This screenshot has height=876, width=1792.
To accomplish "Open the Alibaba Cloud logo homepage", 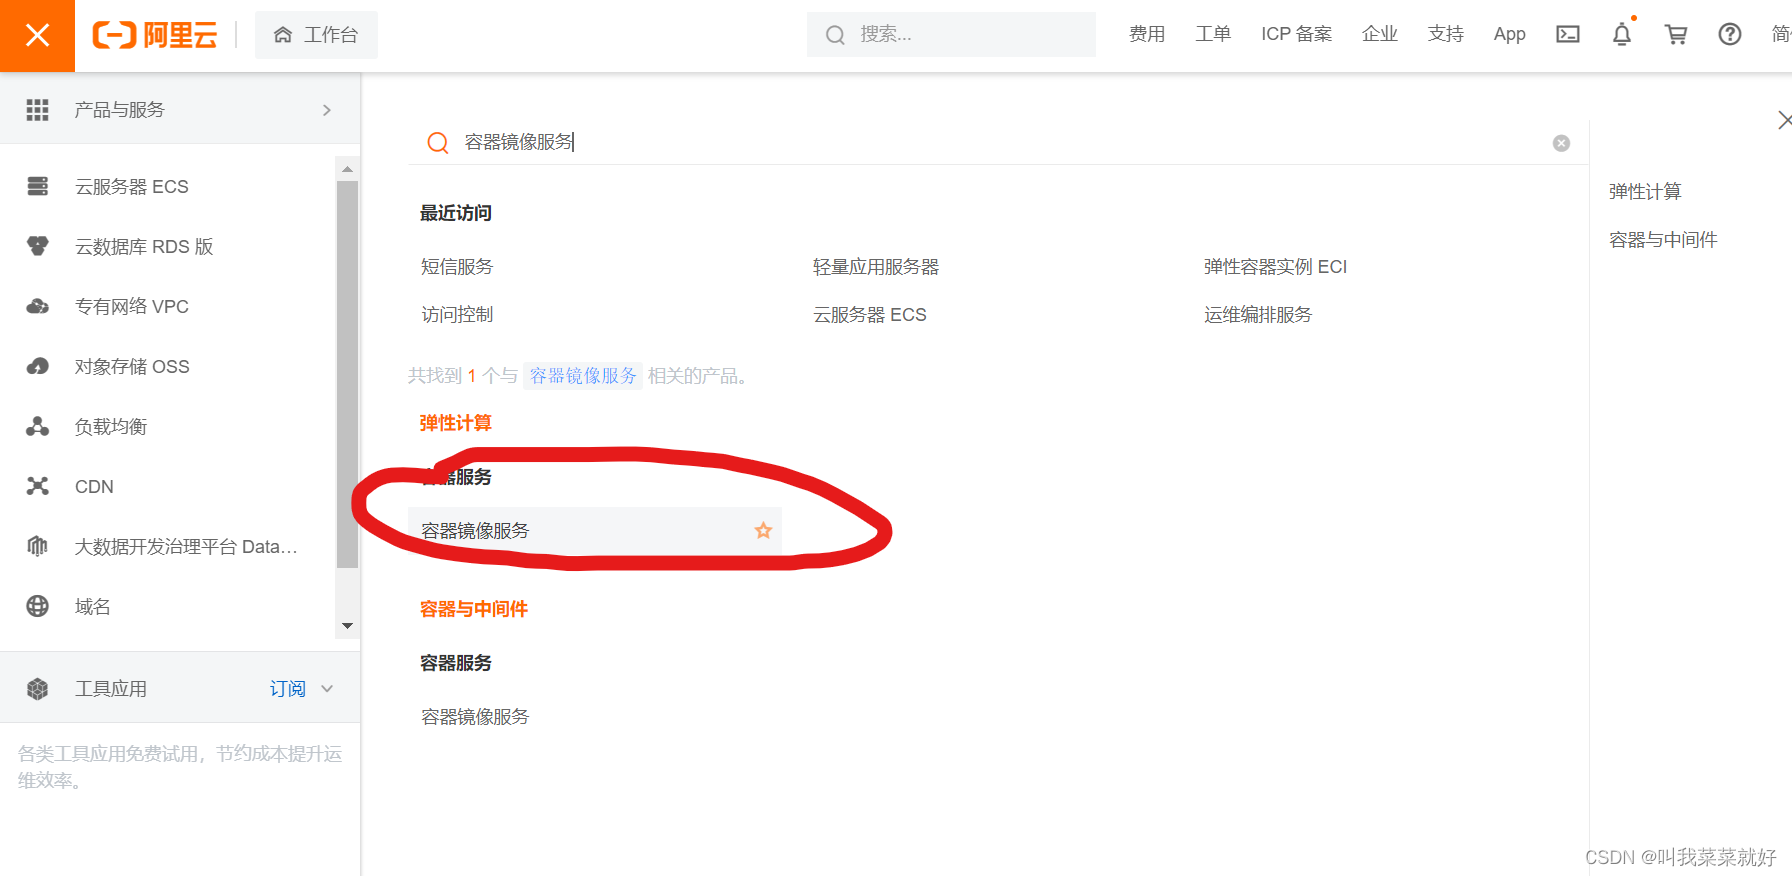I will [155, 35].
